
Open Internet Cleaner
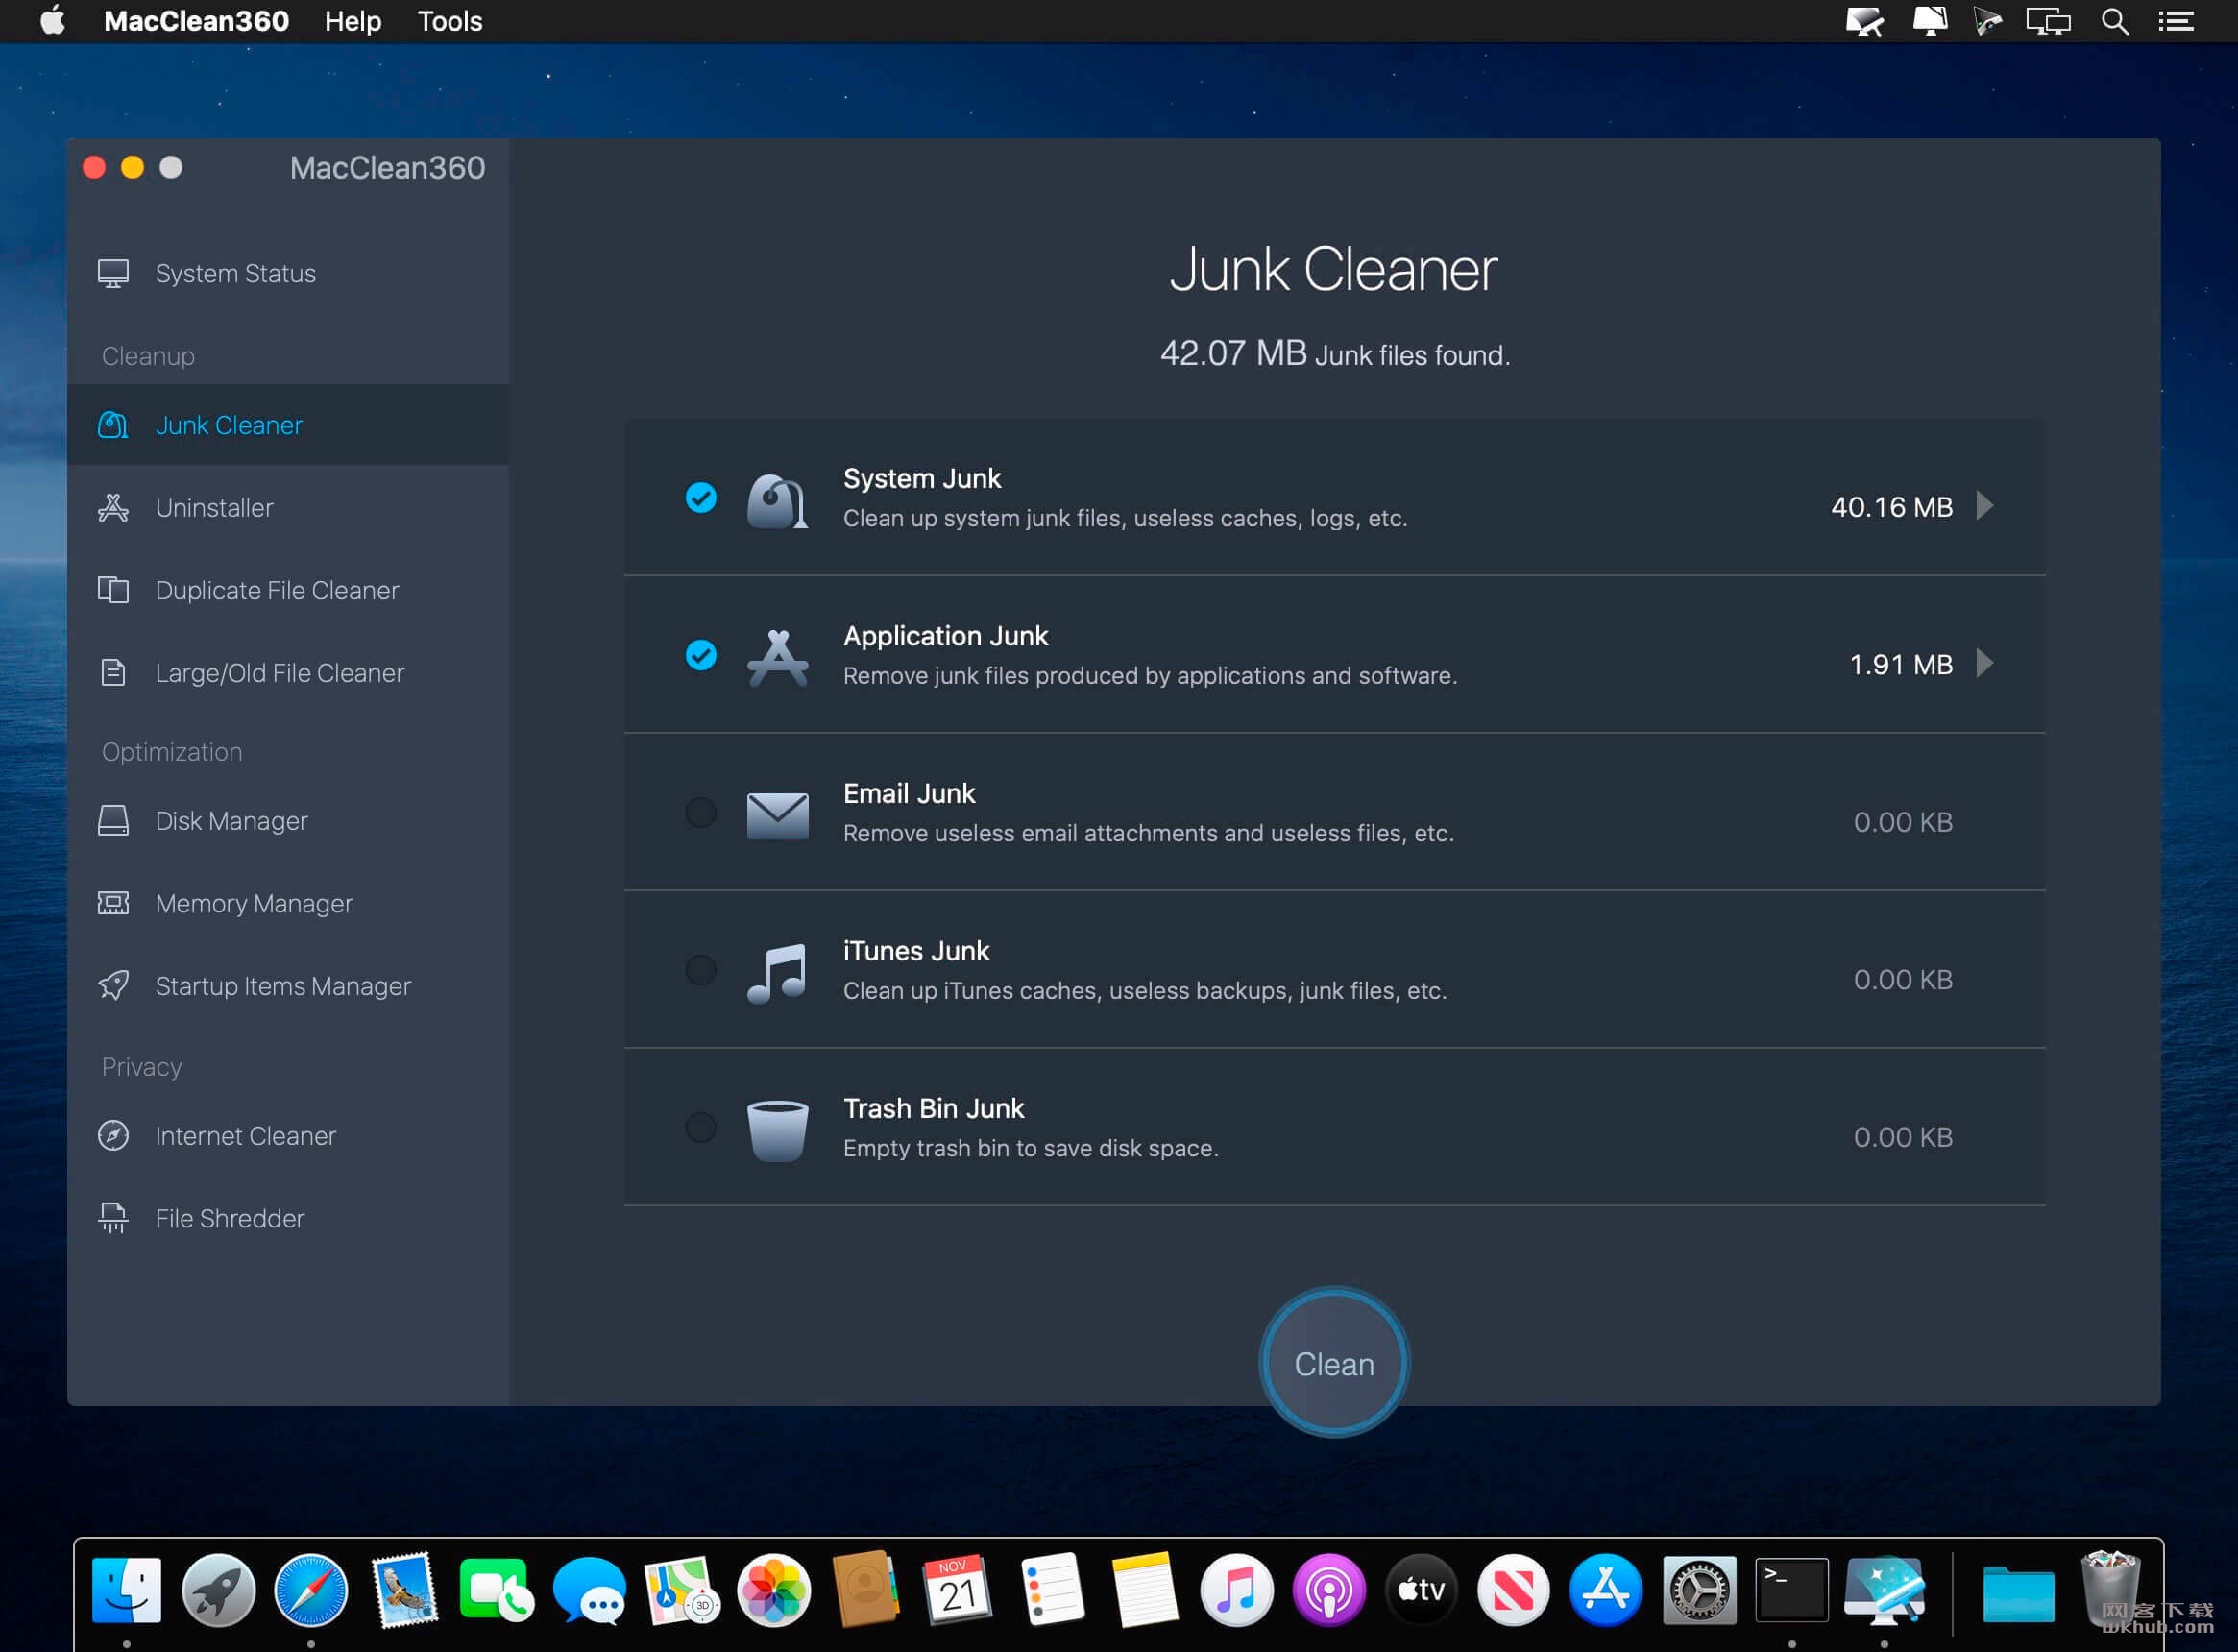tap(288, 1136)
